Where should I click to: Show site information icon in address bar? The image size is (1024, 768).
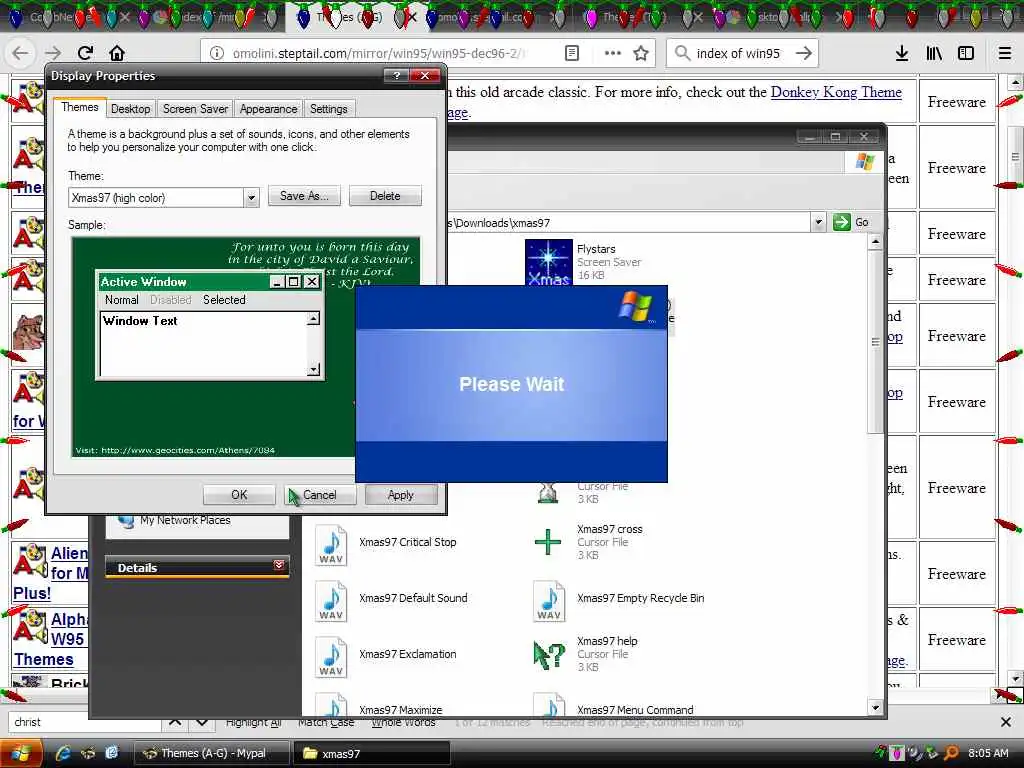217,54
